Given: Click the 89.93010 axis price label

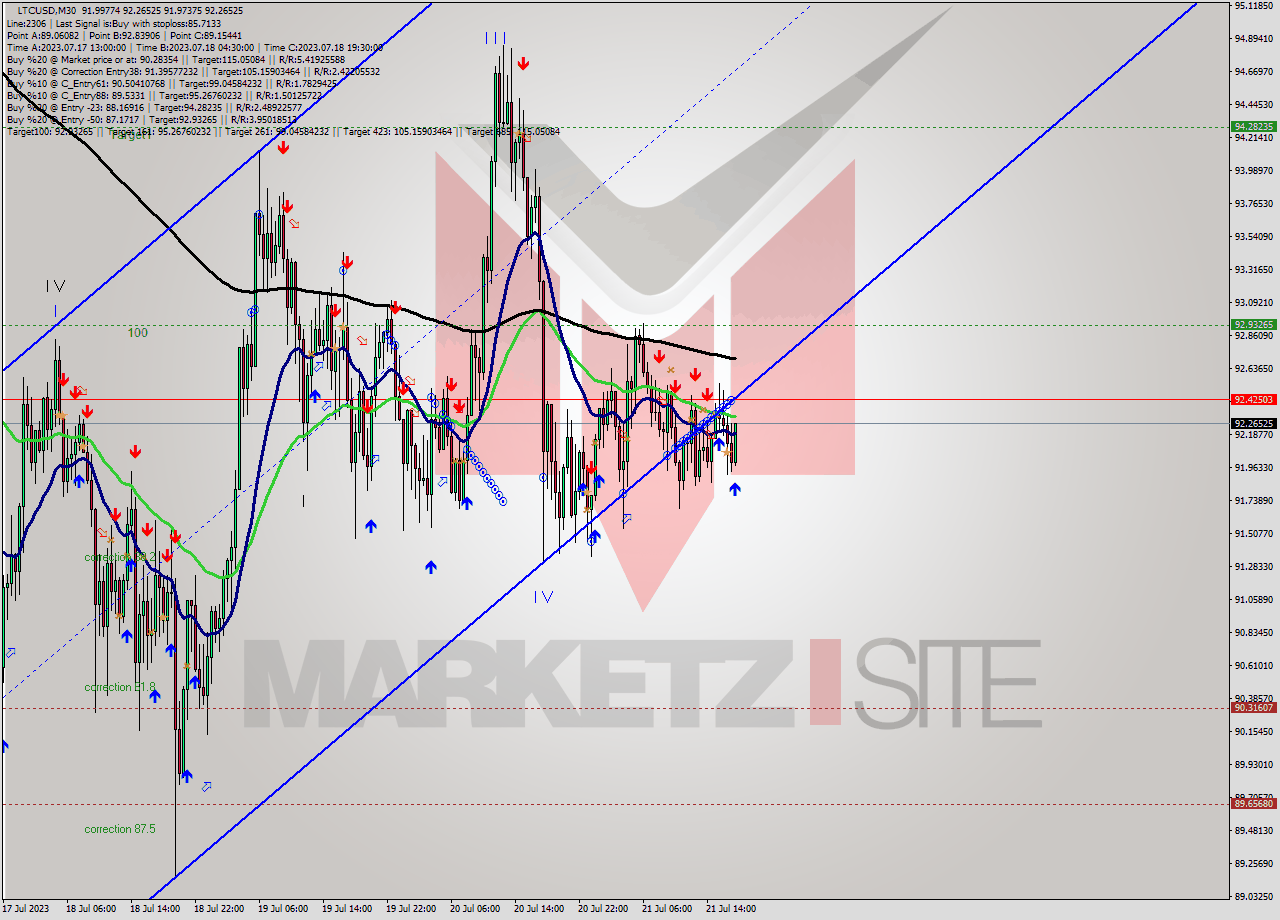Looking at the screenshot, I should coord(1254,765).
